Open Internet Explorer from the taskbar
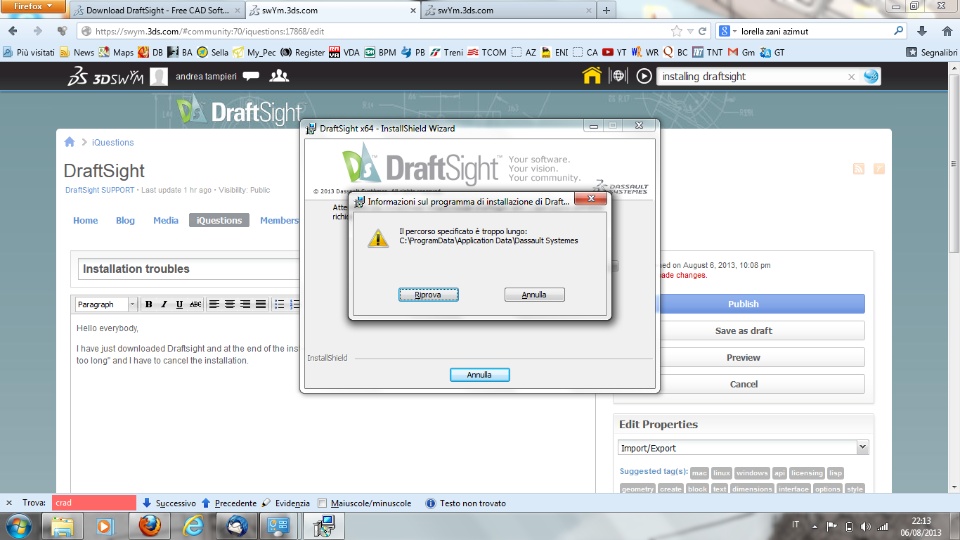The height and width of the screenshot is (540, 960). click(193, 526)
